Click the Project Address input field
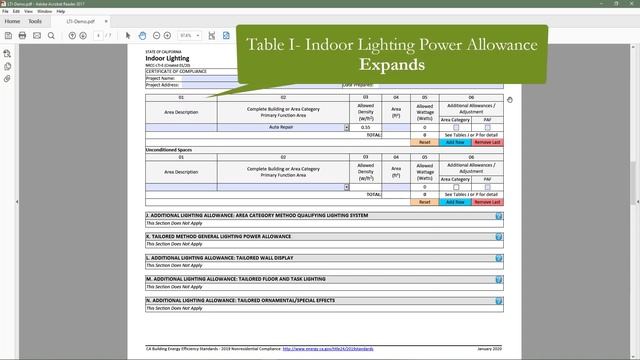Image resolution: width=640 pixels, height=360 pixels. click(209, 85)
